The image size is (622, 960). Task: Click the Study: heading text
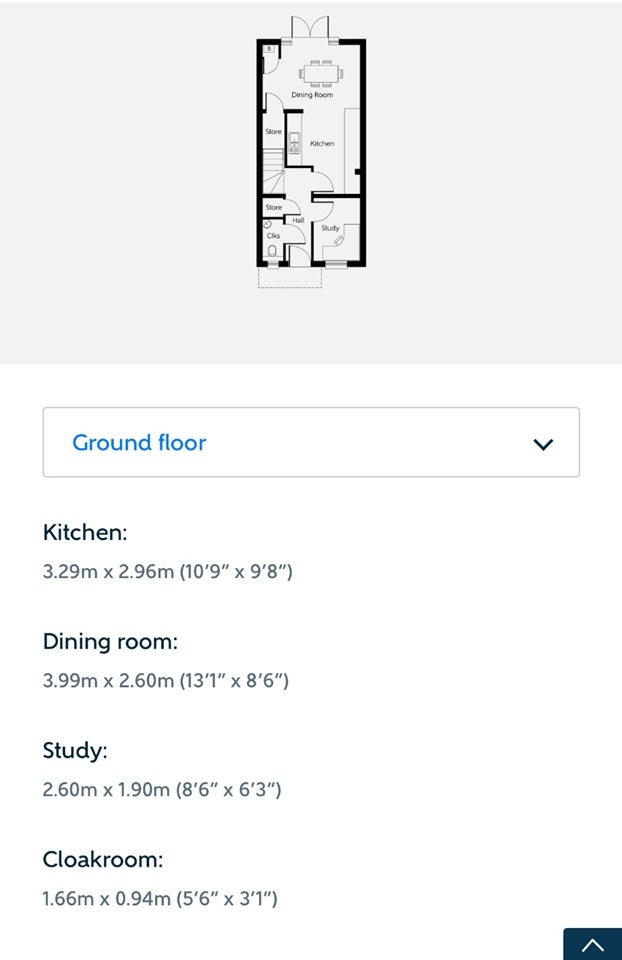(x=75, y=750)
